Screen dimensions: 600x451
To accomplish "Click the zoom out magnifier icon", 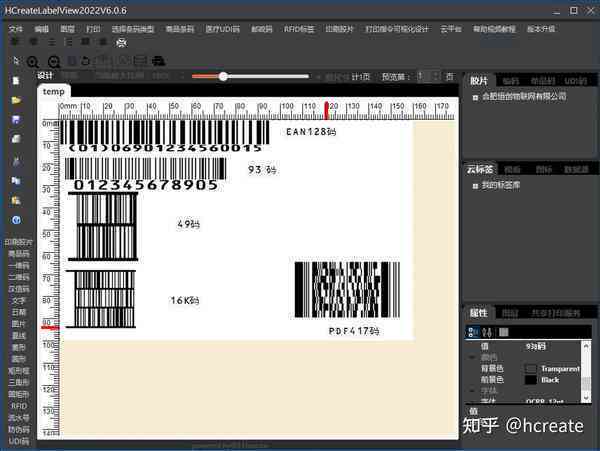I will pyautogui.click(x=54, y=61).
